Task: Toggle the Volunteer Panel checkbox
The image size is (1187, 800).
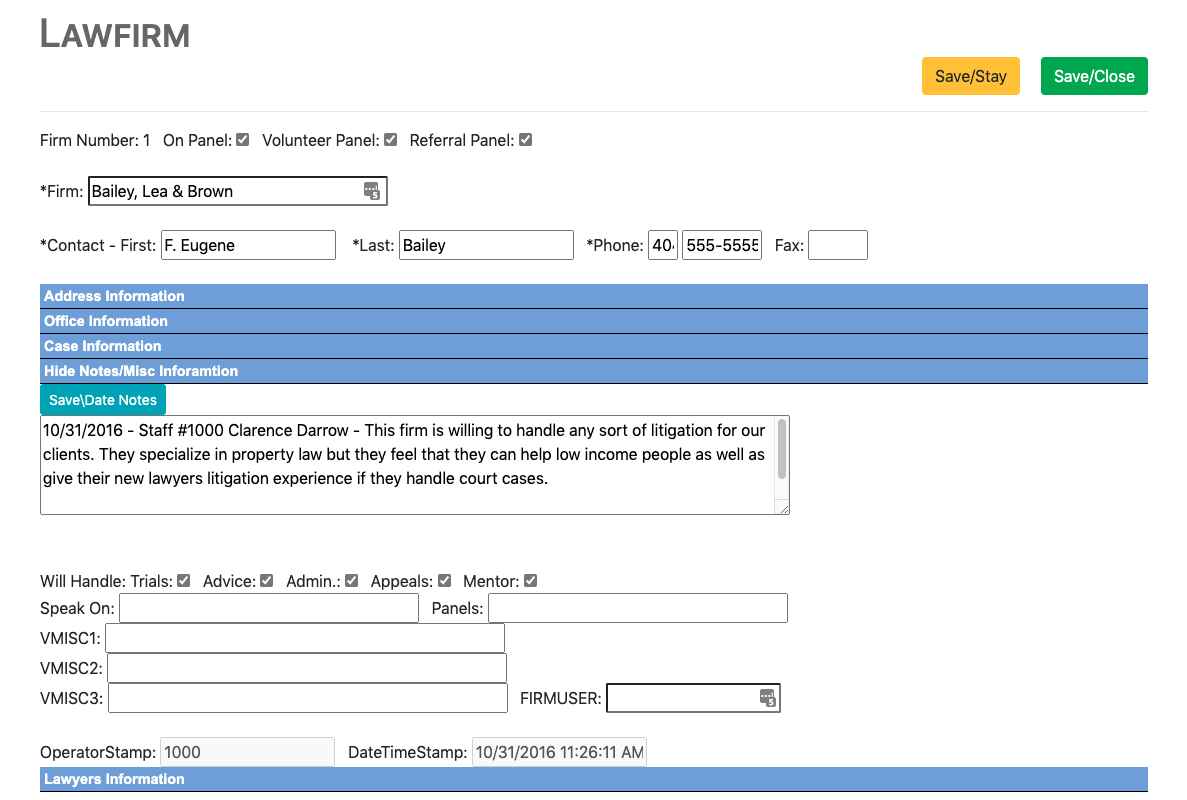Action: point(391,140)
